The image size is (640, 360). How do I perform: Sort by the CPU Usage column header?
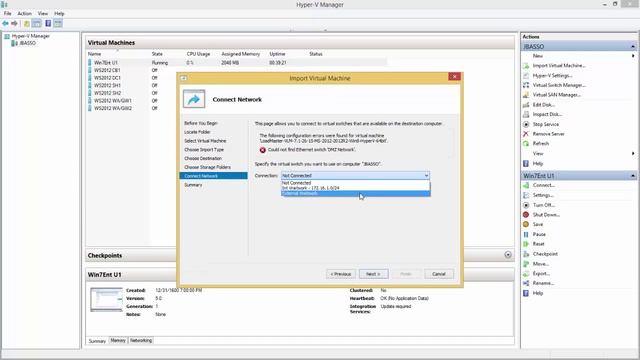tap(198, 54)
